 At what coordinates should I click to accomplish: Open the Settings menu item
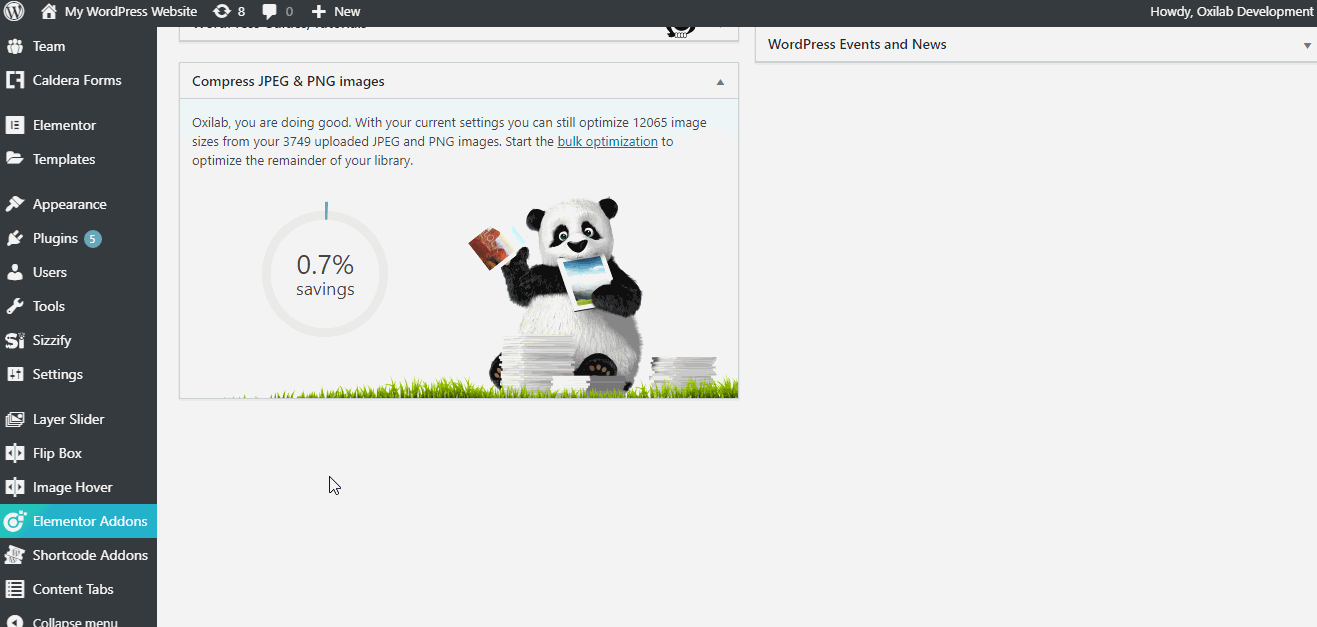(58, 374)
